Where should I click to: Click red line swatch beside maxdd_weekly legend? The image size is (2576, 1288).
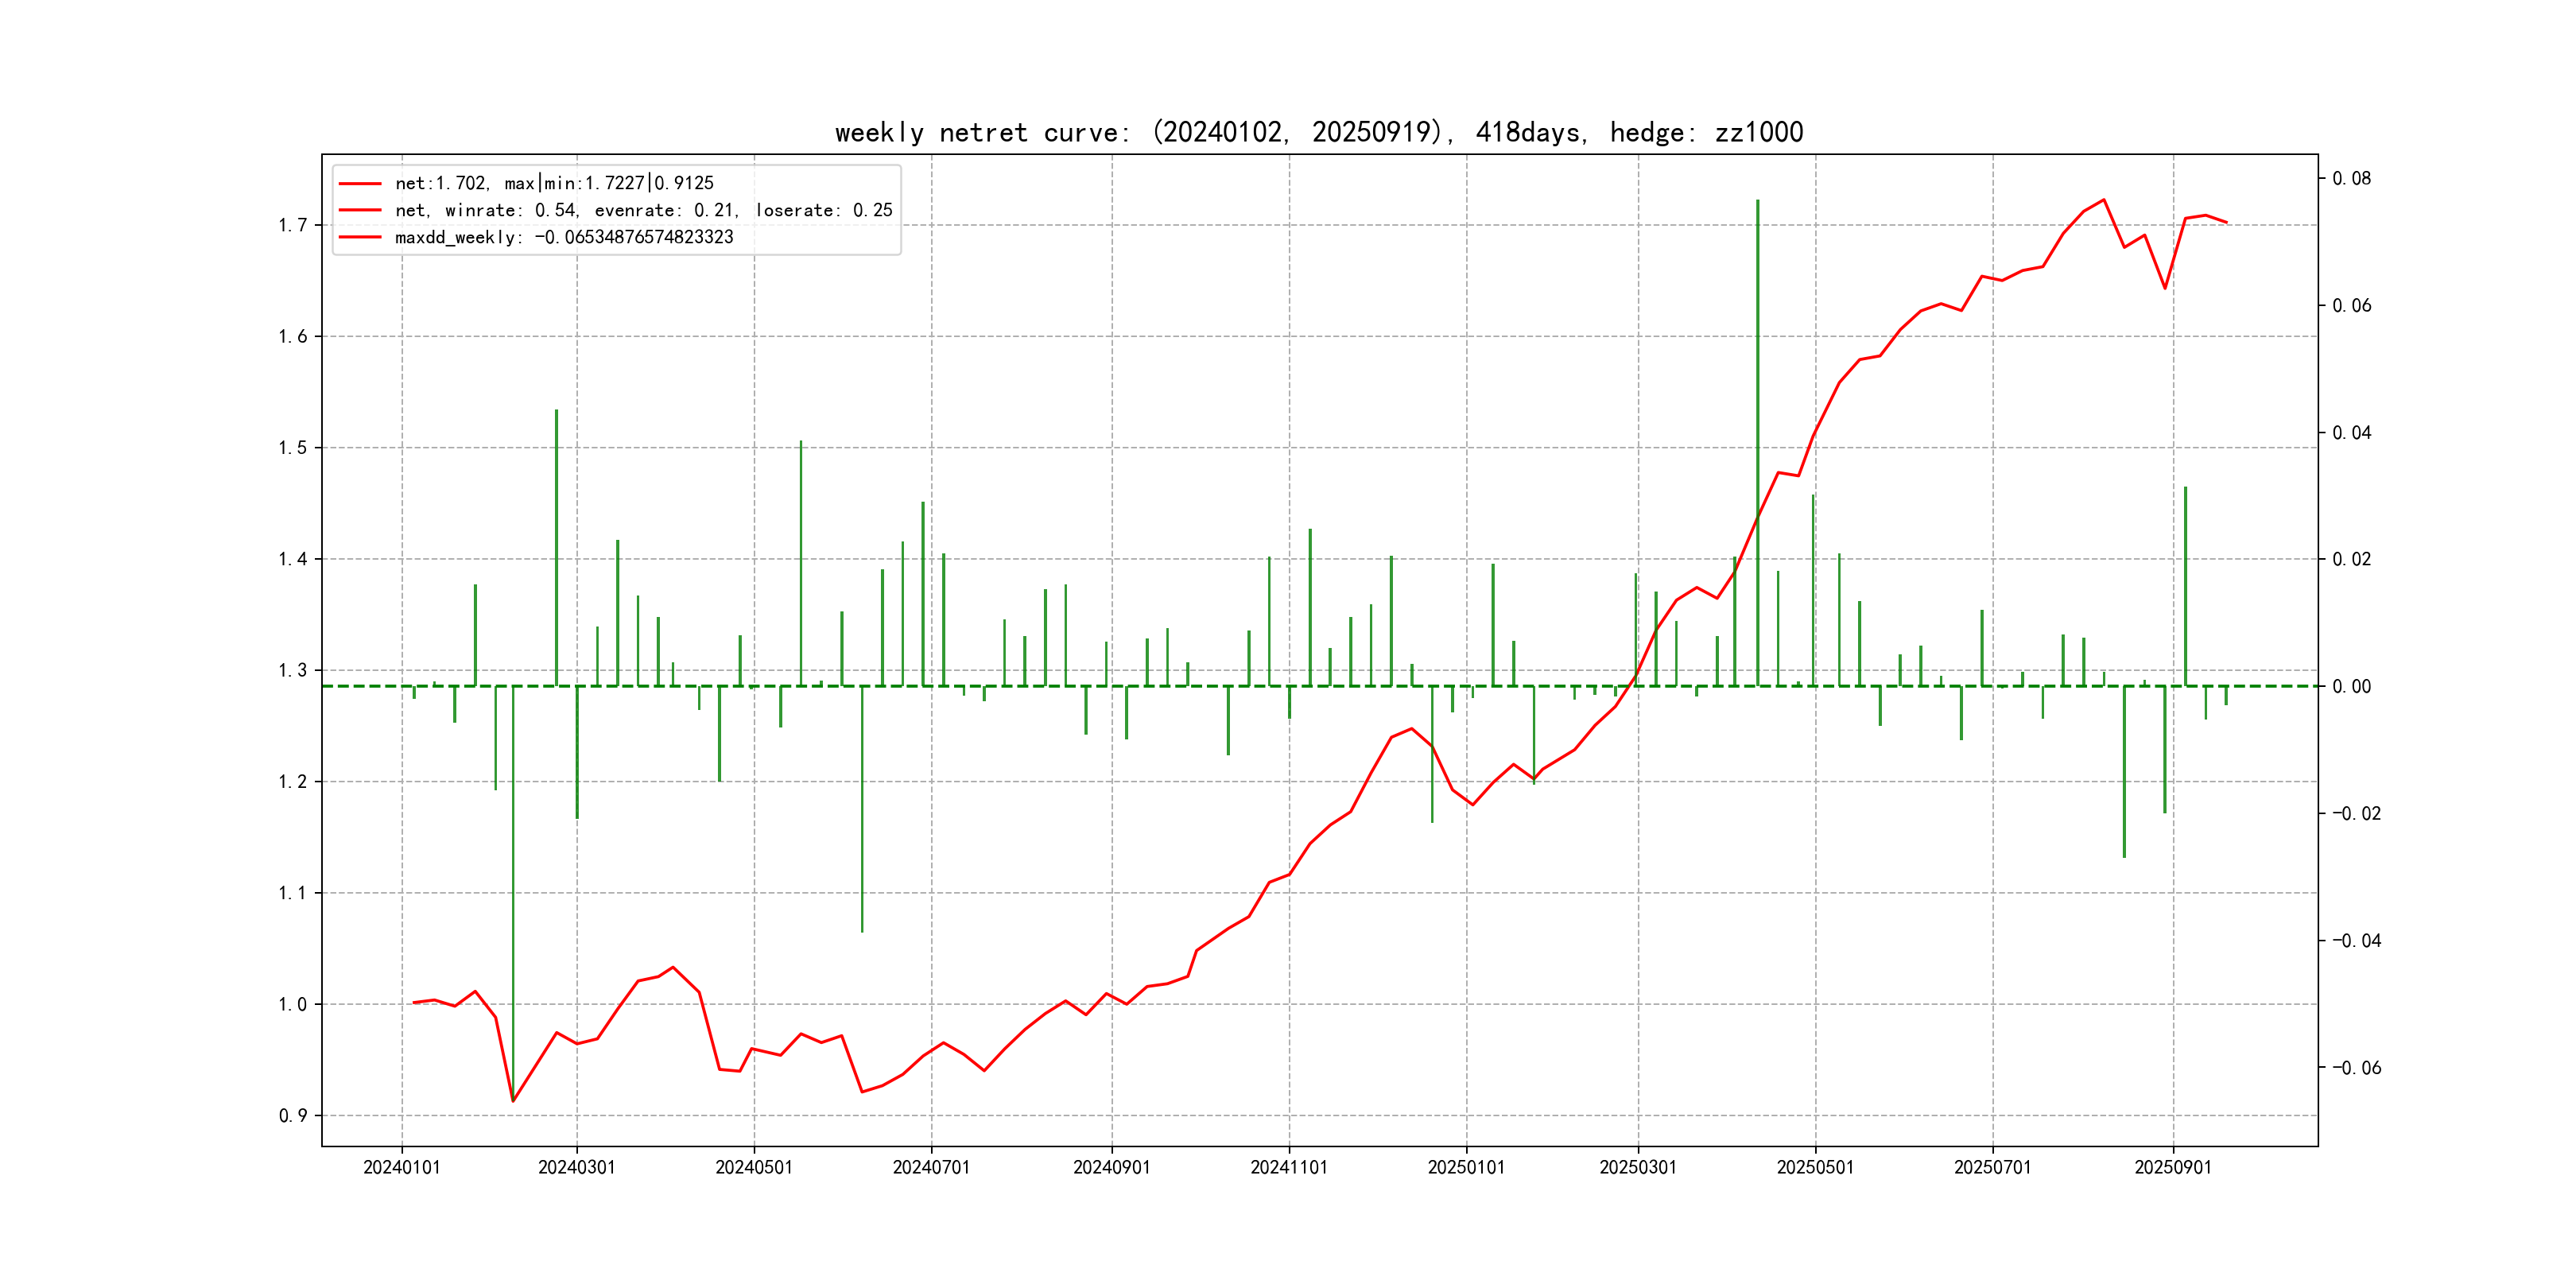[360, 237]
